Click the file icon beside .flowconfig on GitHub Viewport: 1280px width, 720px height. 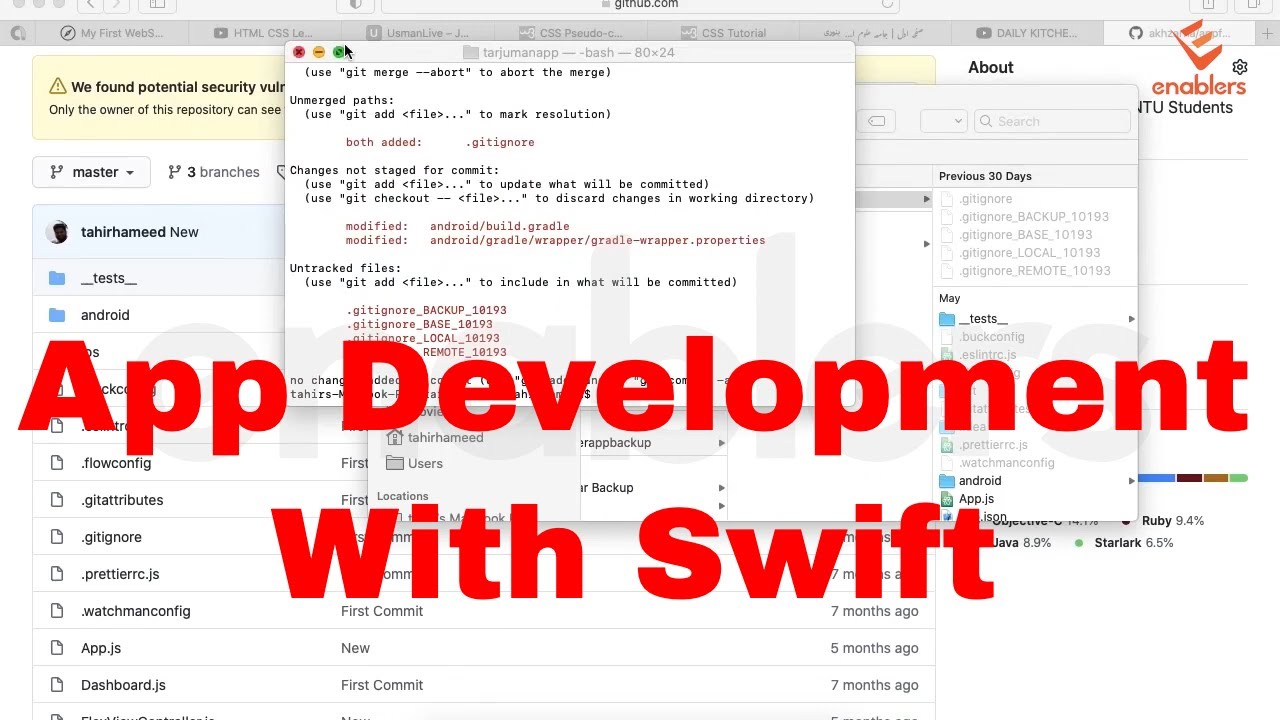[57, 463]
